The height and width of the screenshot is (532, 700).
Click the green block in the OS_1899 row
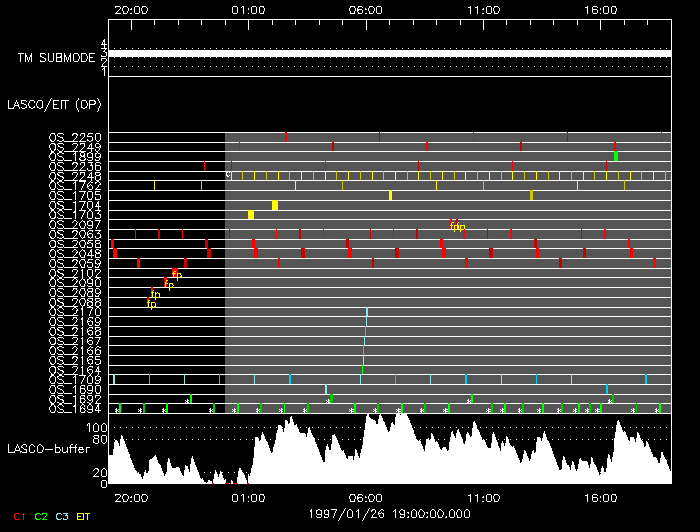(x=616, y=156)
